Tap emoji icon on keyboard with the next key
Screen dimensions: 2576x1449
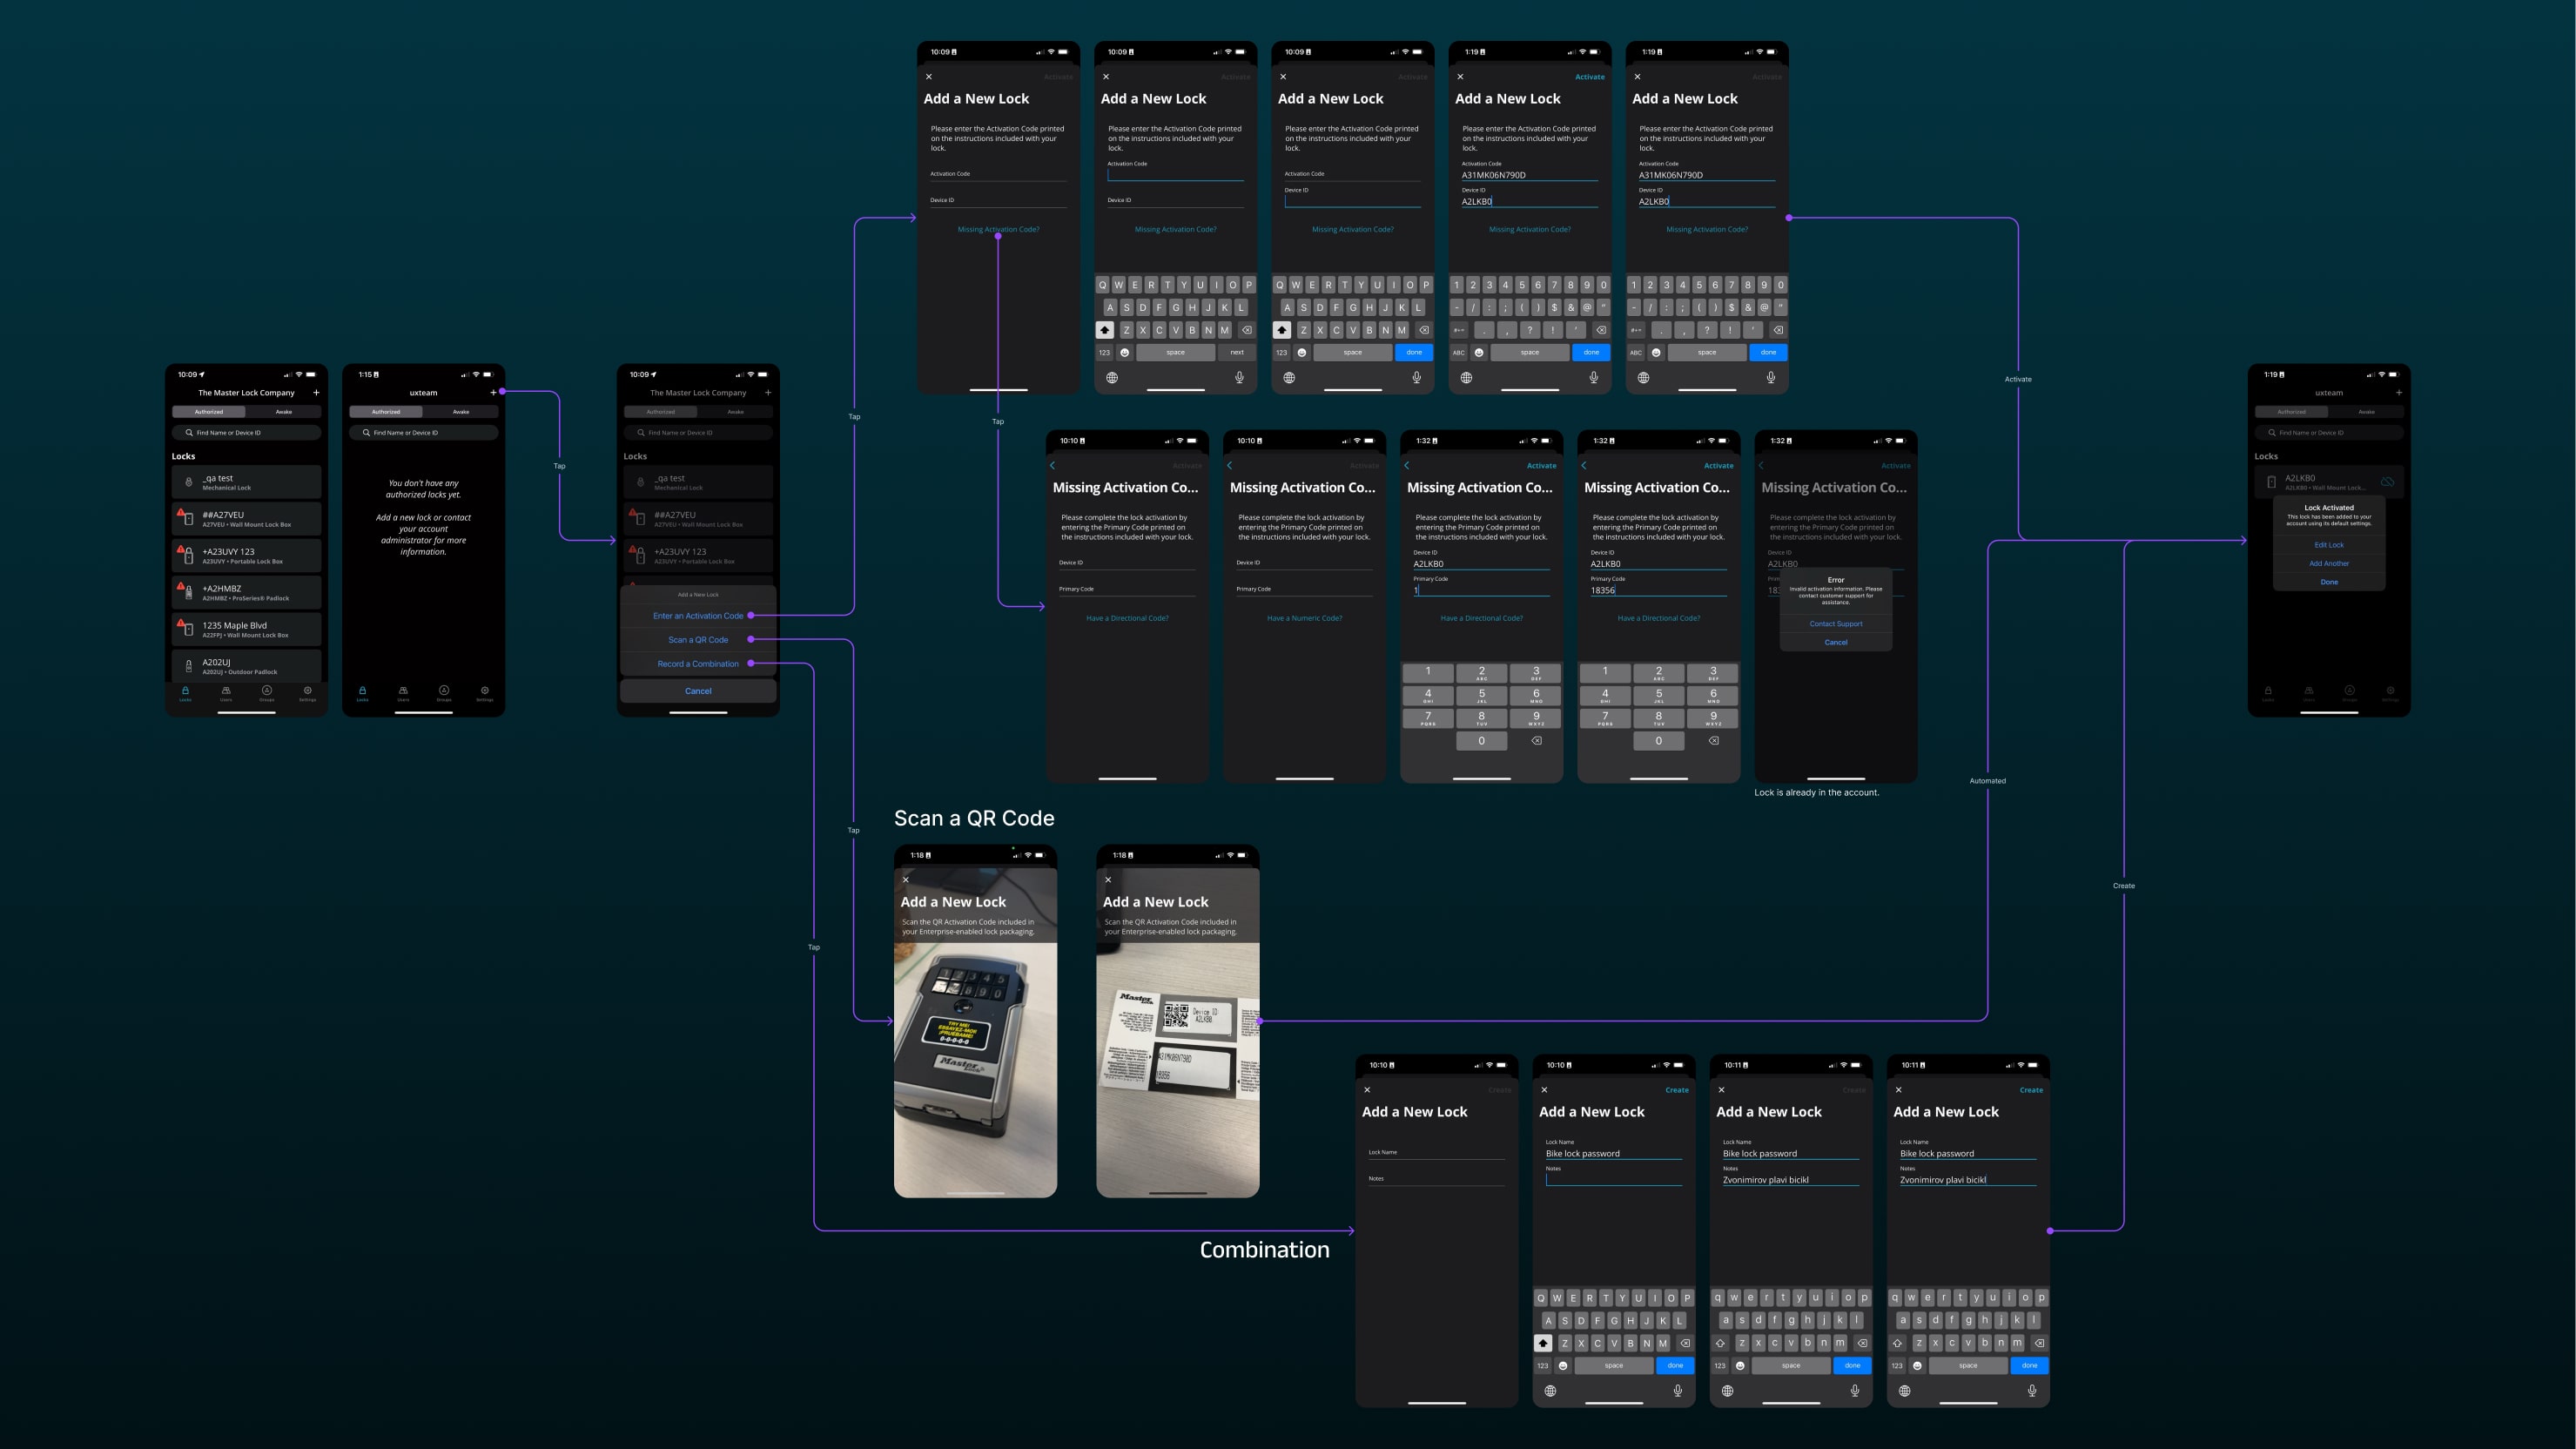1125,352
